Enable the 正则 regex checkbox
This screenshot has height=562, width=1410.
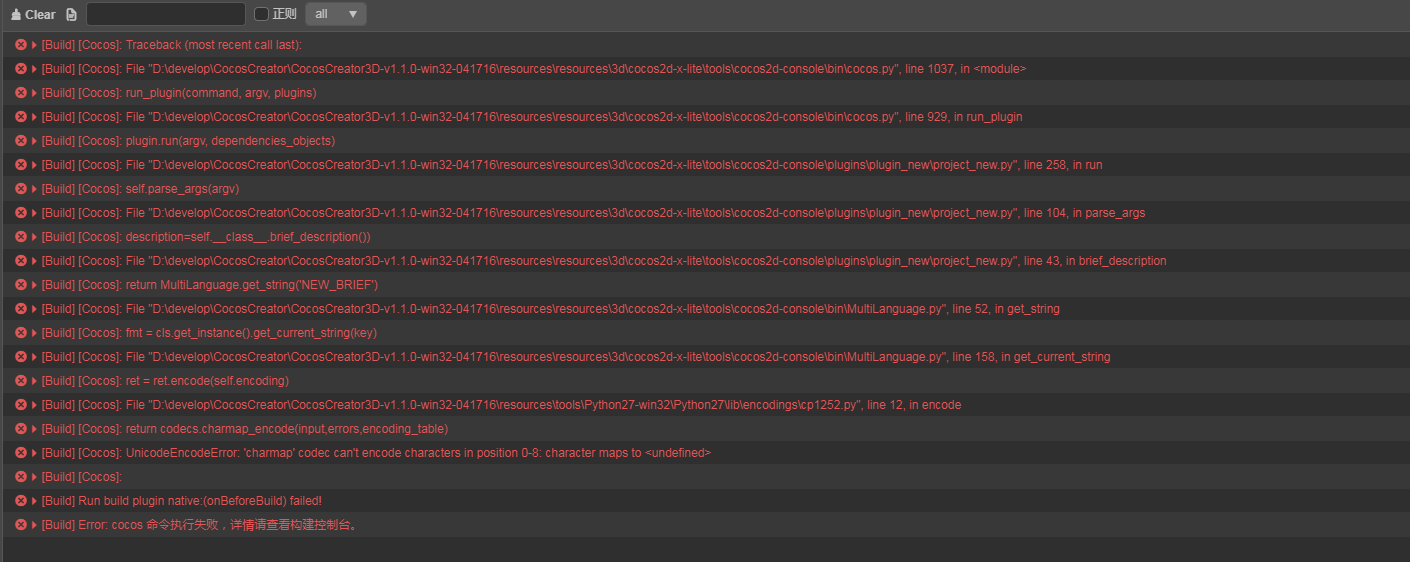point(262,14)
